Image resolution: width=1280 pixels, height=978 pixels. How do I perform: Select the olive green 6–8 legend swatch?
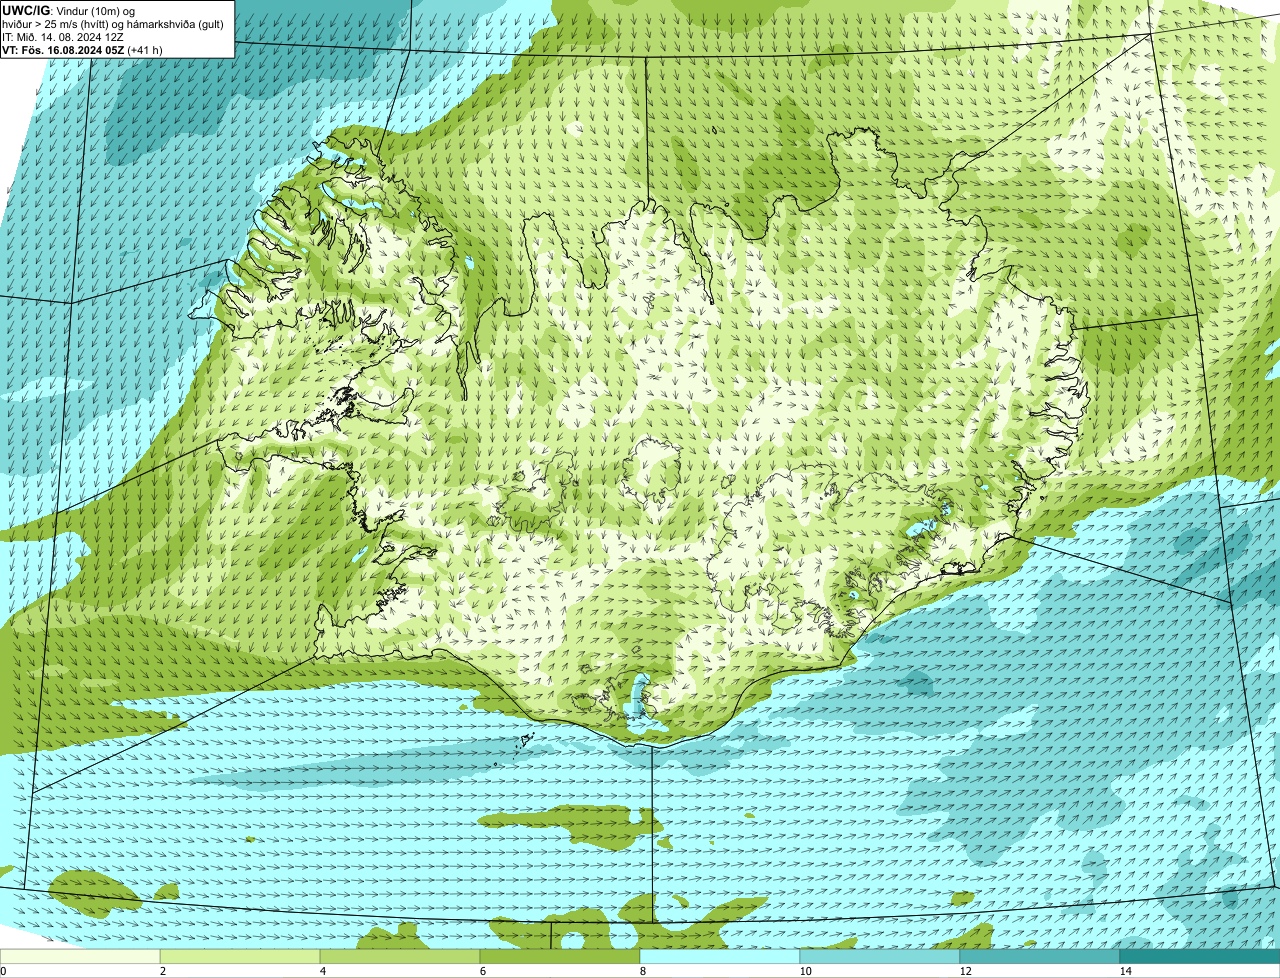click(560, 956)
